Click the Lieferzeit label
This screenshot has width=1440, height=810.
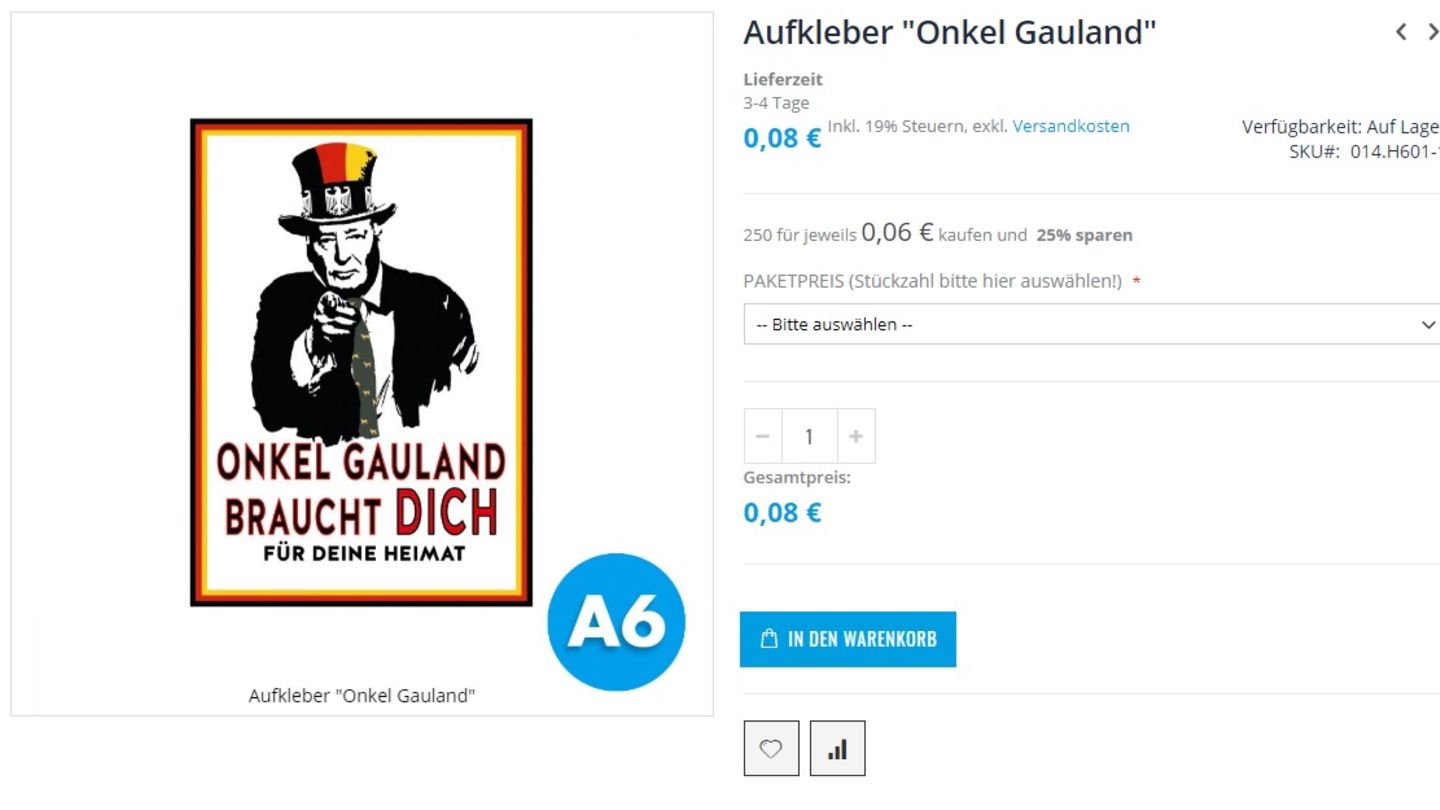(783, 79)
